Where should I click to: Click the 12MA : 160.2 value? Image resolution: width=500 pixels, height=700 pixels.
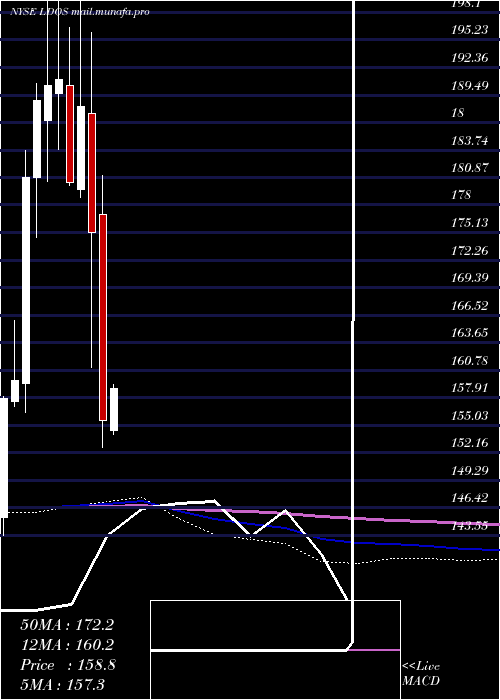[x=67, y=645]
